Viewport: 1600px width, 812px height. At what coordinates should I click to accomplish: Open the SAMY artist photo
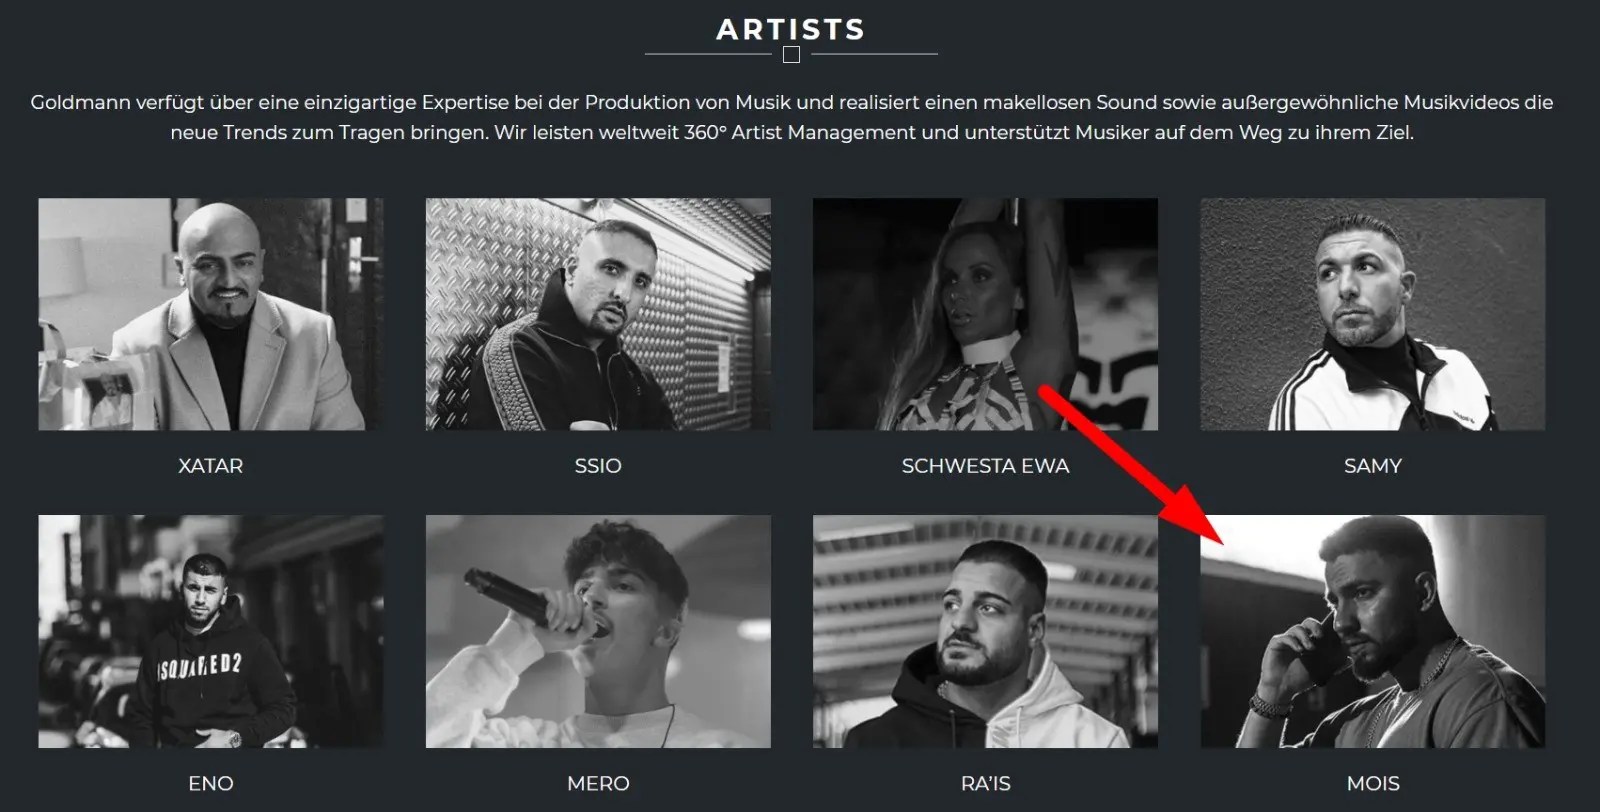(x=1372, y=314)
